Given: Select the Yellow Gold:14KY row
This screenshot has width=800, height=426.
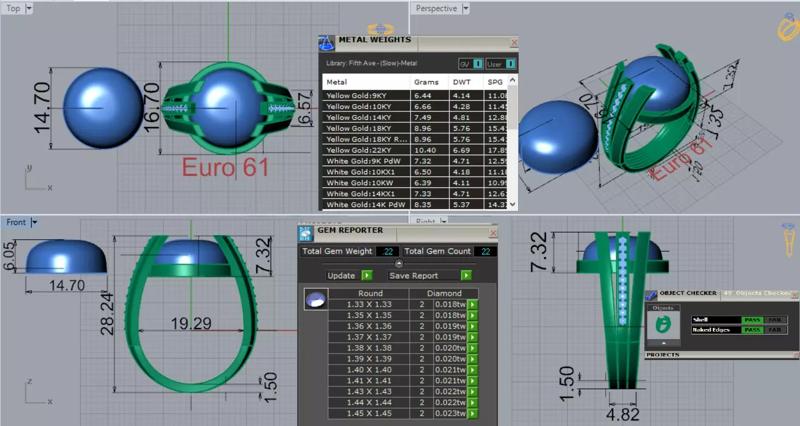Looking at the screenshot, I should click(415, 117).
